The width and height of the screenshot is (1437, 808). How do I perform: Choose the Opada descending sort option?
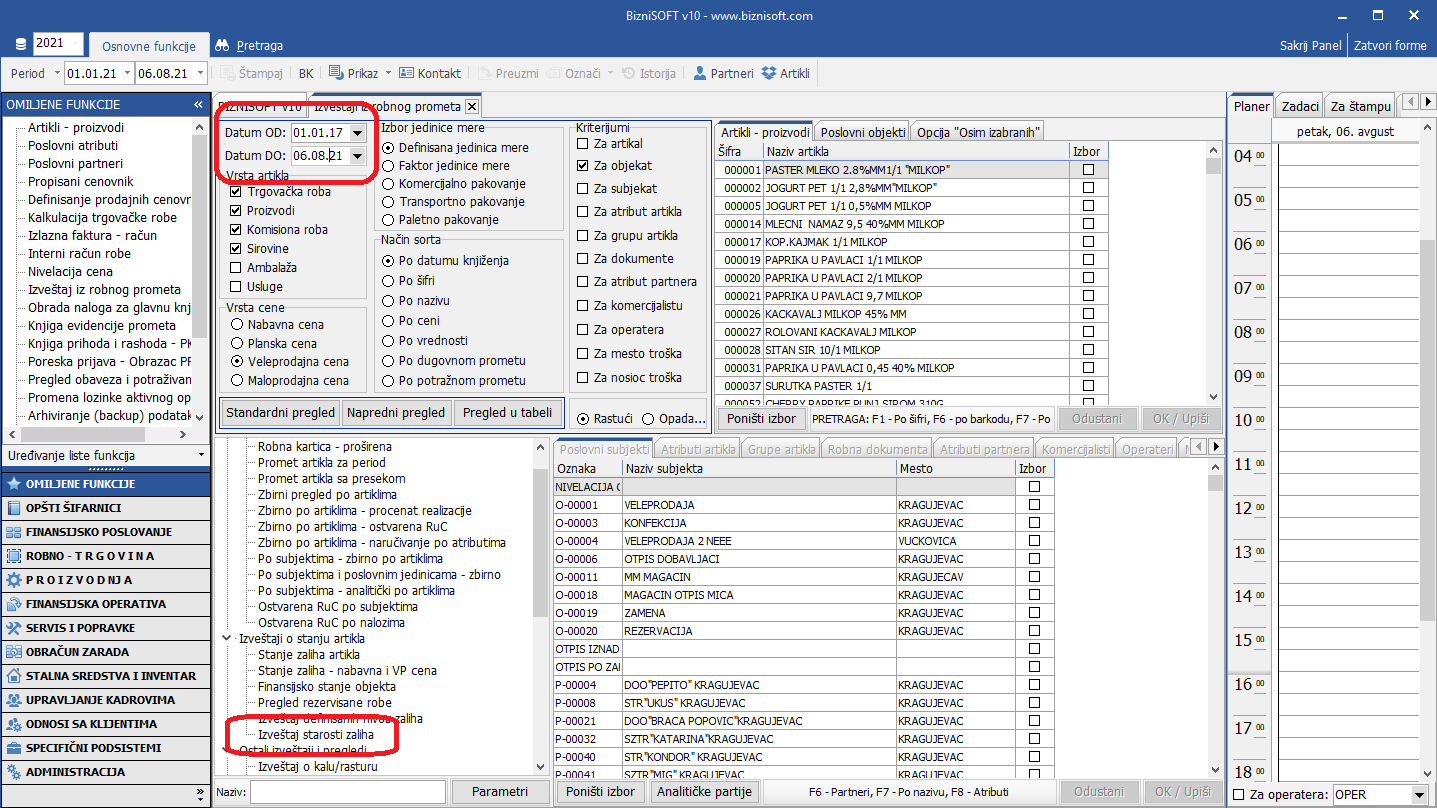coord(648,419)
